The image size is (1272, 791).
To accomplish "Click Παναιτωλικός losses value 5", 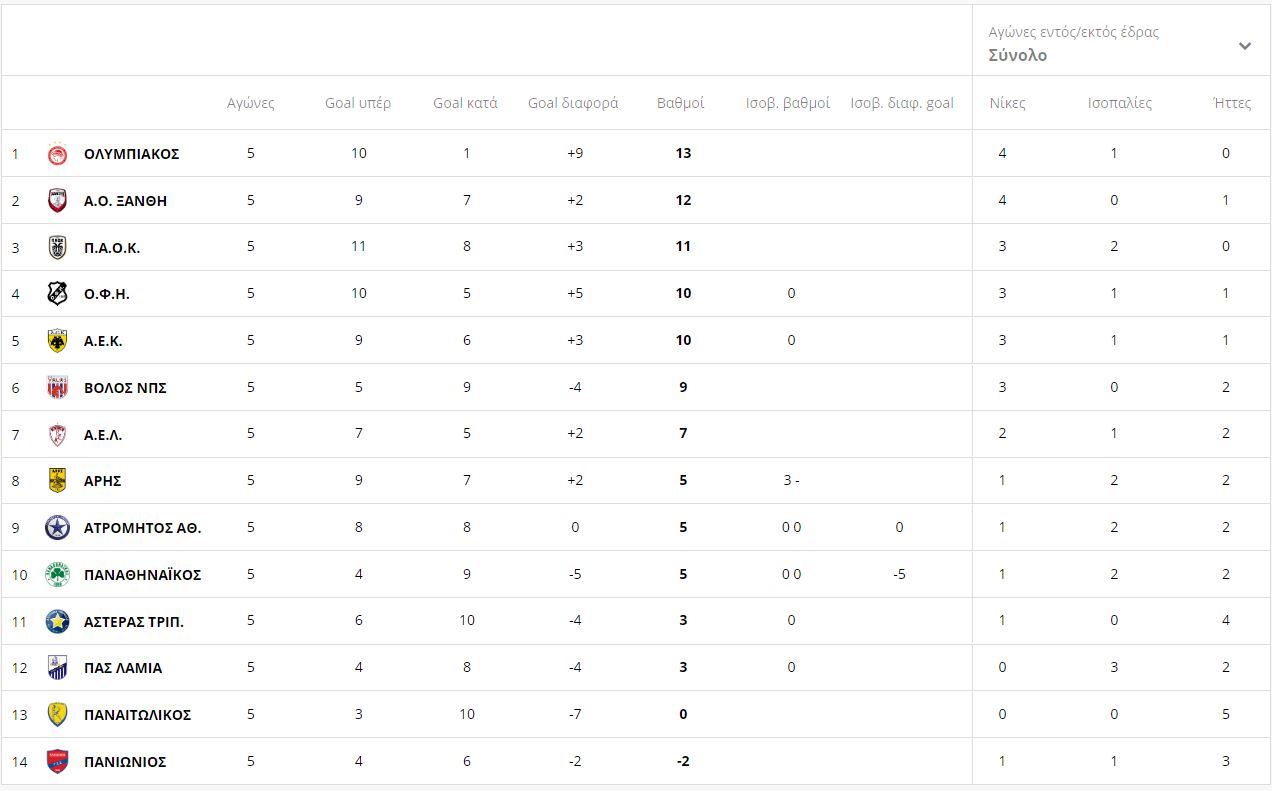I will click(1226, 715).
